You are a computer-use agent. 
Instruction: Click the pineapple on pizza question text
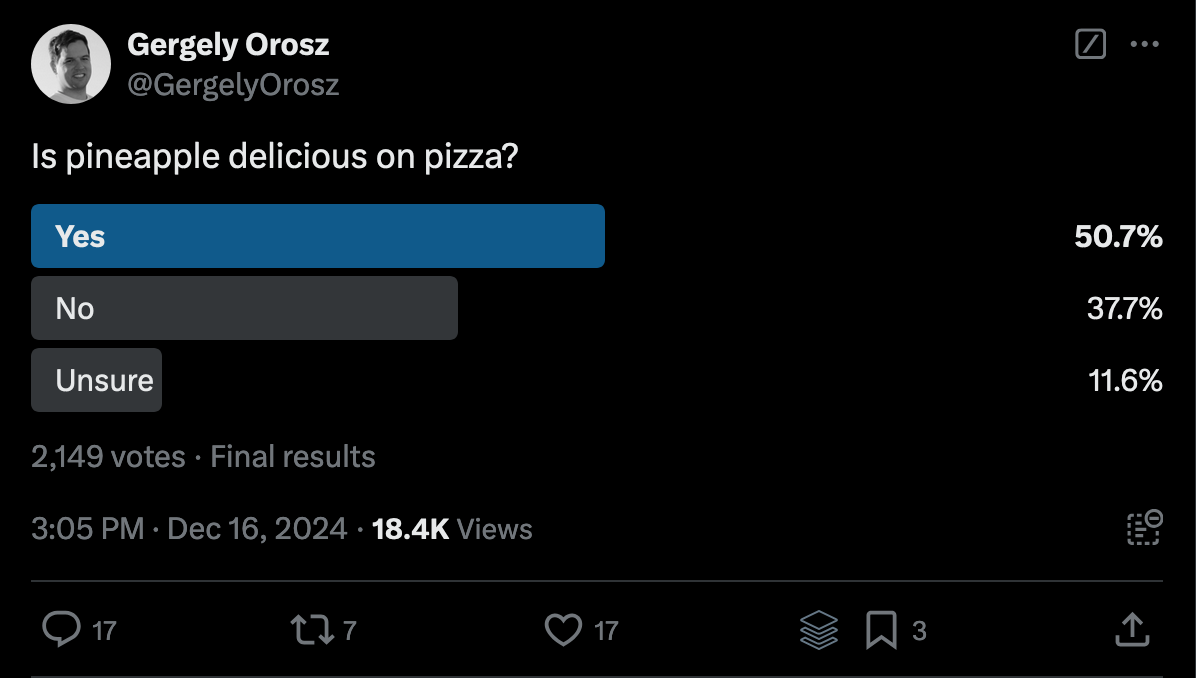tap(275, 157)
